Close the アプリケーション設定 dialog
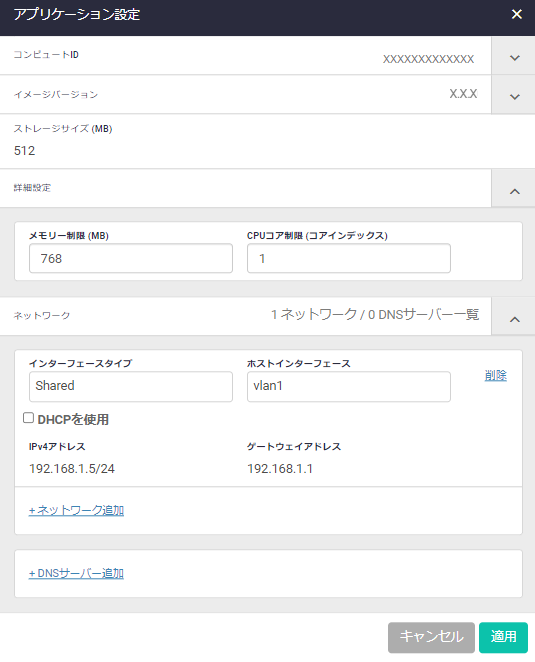The width and height of the screenshot is (535, 662). [x=516, y=14]
